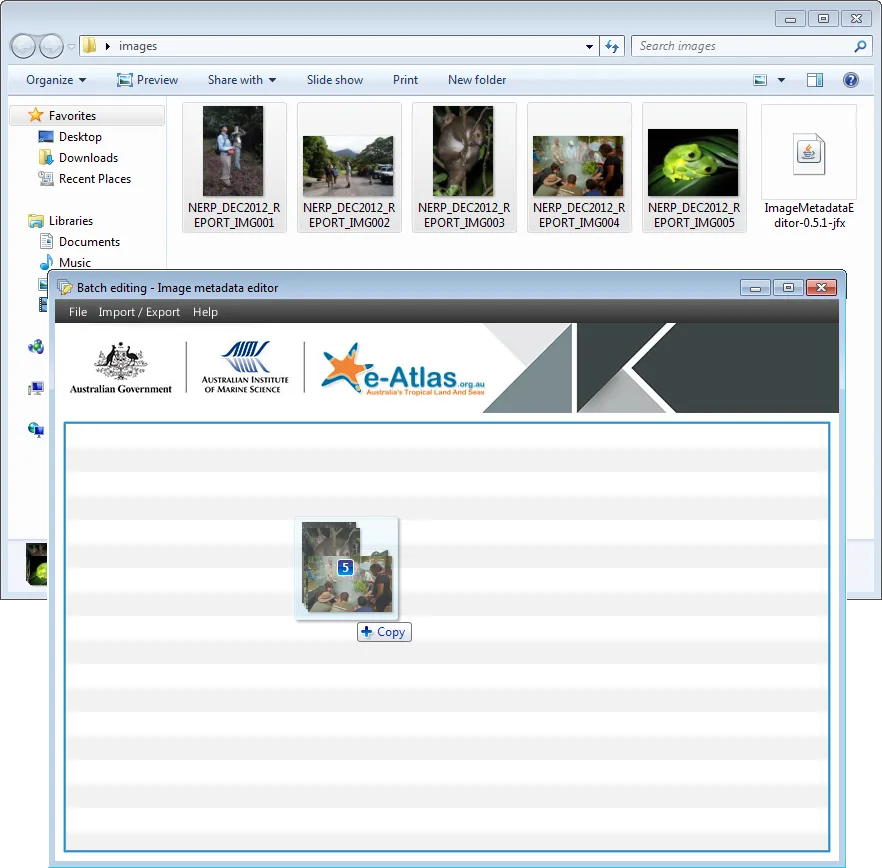882x868 pixels.
Task: Click the Homegroup icon in navigation pane
Action: 36,347
